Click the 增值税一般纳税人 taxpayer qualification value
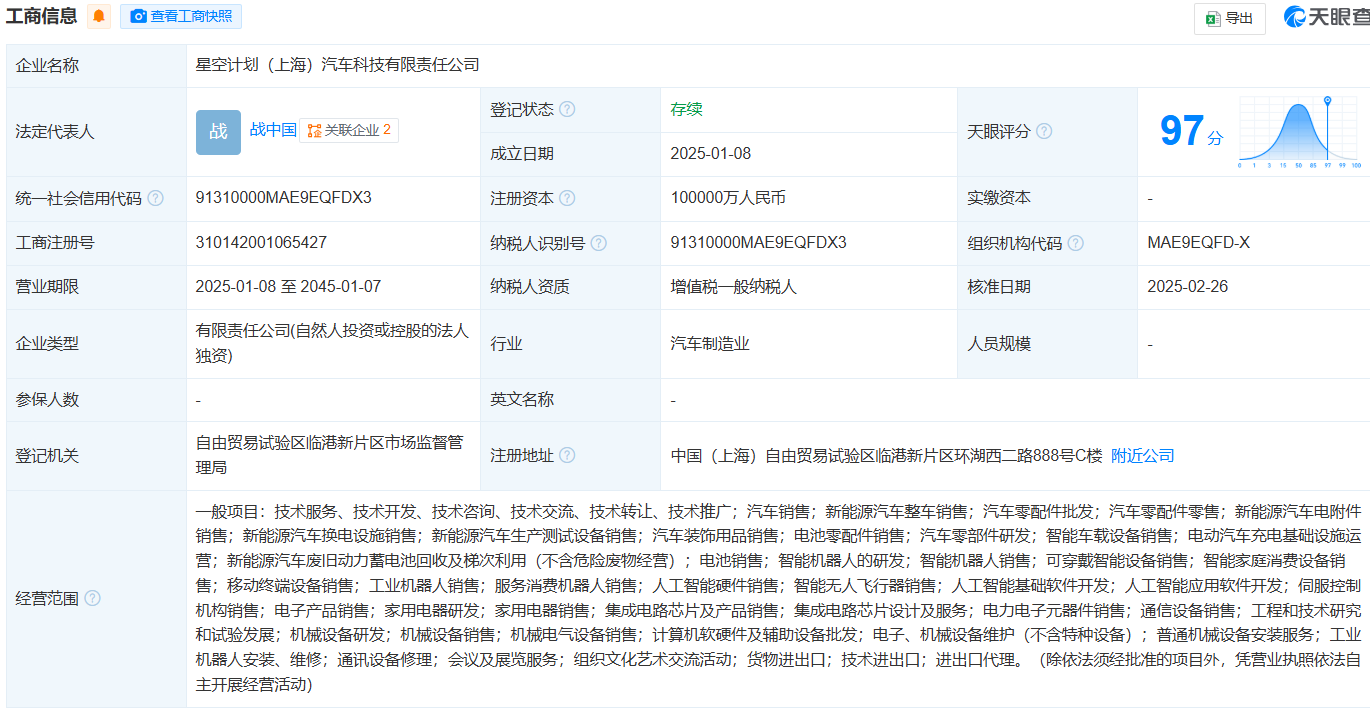 [x=734, y=287]
